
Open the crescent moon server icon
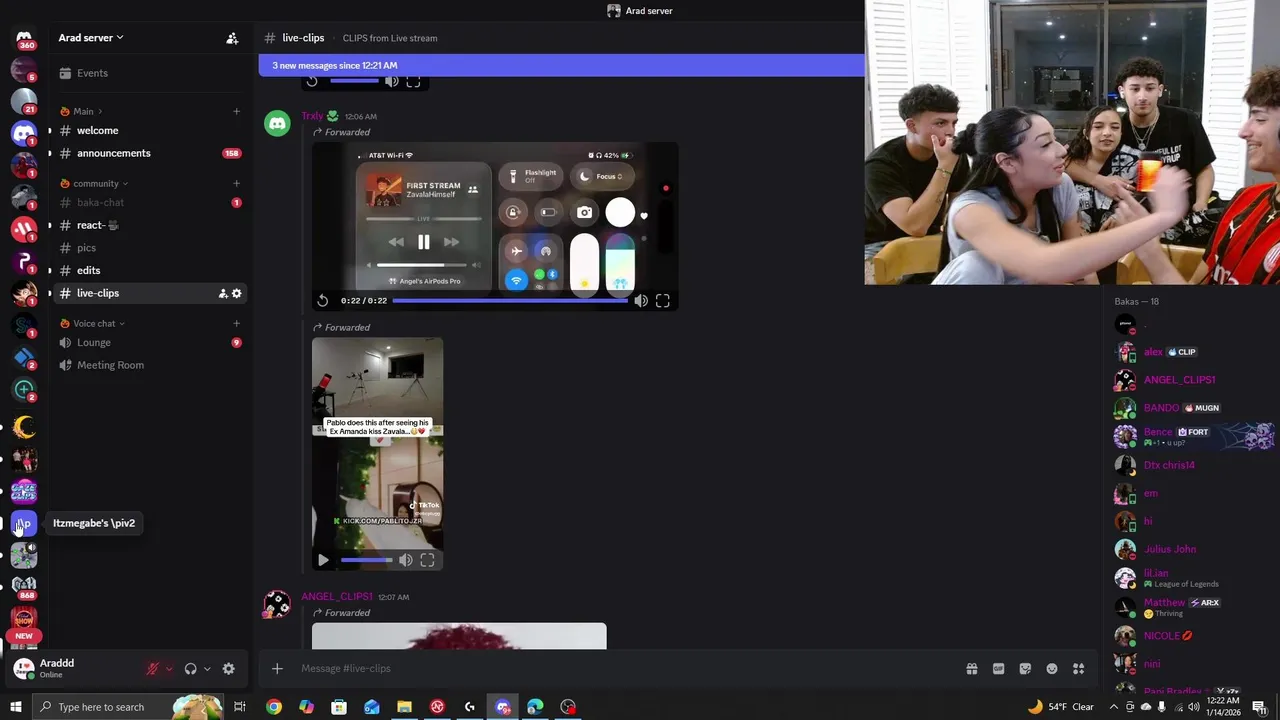tap(24, 427)
